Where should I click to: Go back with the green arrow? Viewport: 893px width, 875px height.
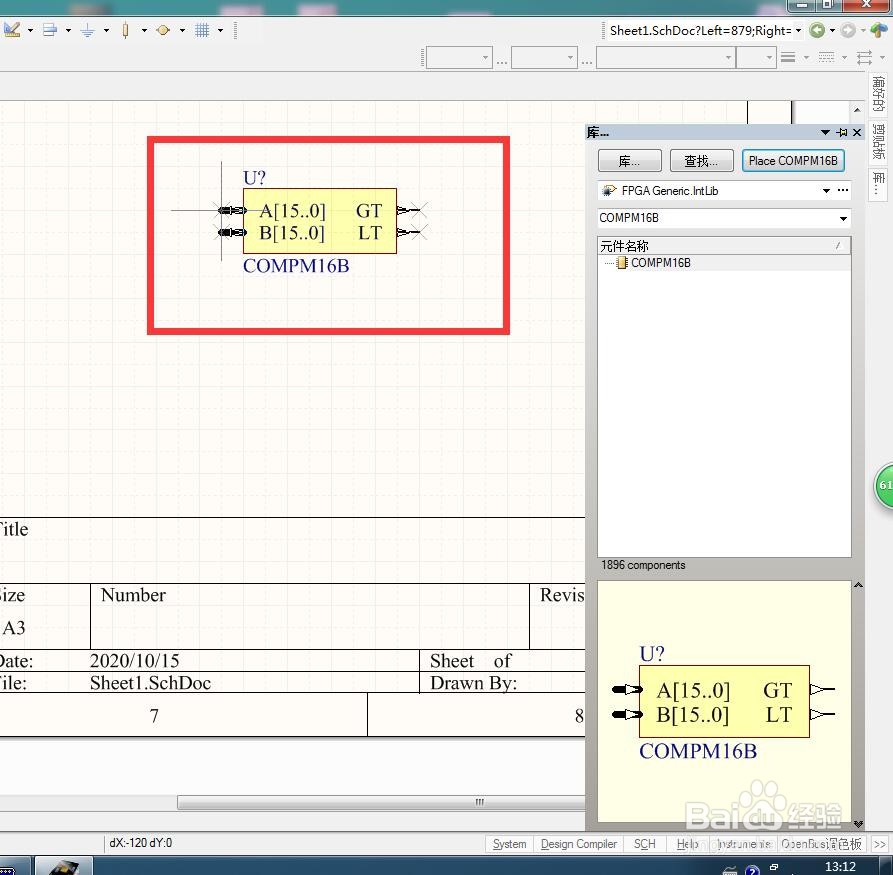817,30
